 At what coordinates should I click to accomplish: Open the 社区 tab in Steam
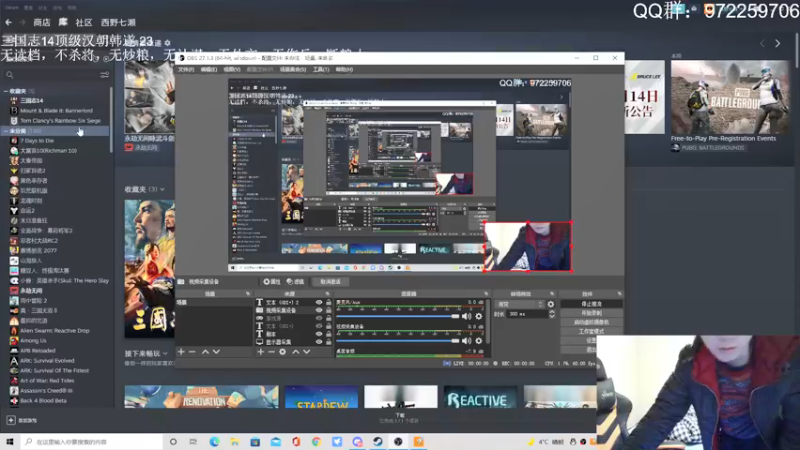click(x=84, y=22)
